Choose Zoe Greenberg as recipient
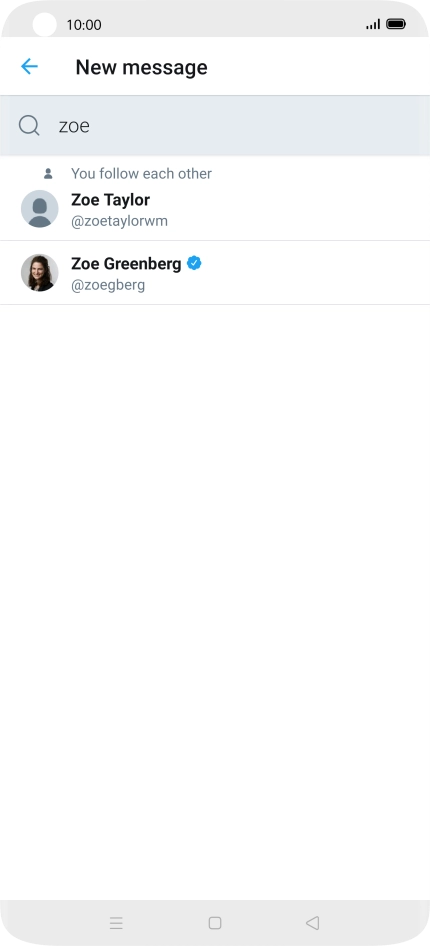Image resolution: width=430 pixels, height=946 pixels. tap(215, 273)
